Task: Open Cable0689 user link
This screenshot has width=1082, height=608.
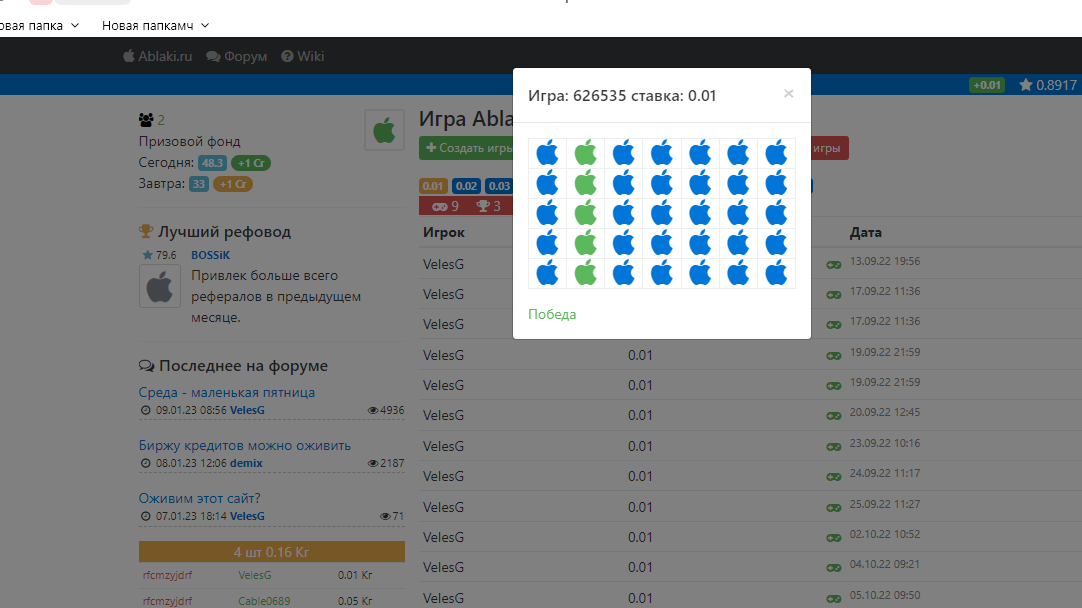Action: point(264,601)
